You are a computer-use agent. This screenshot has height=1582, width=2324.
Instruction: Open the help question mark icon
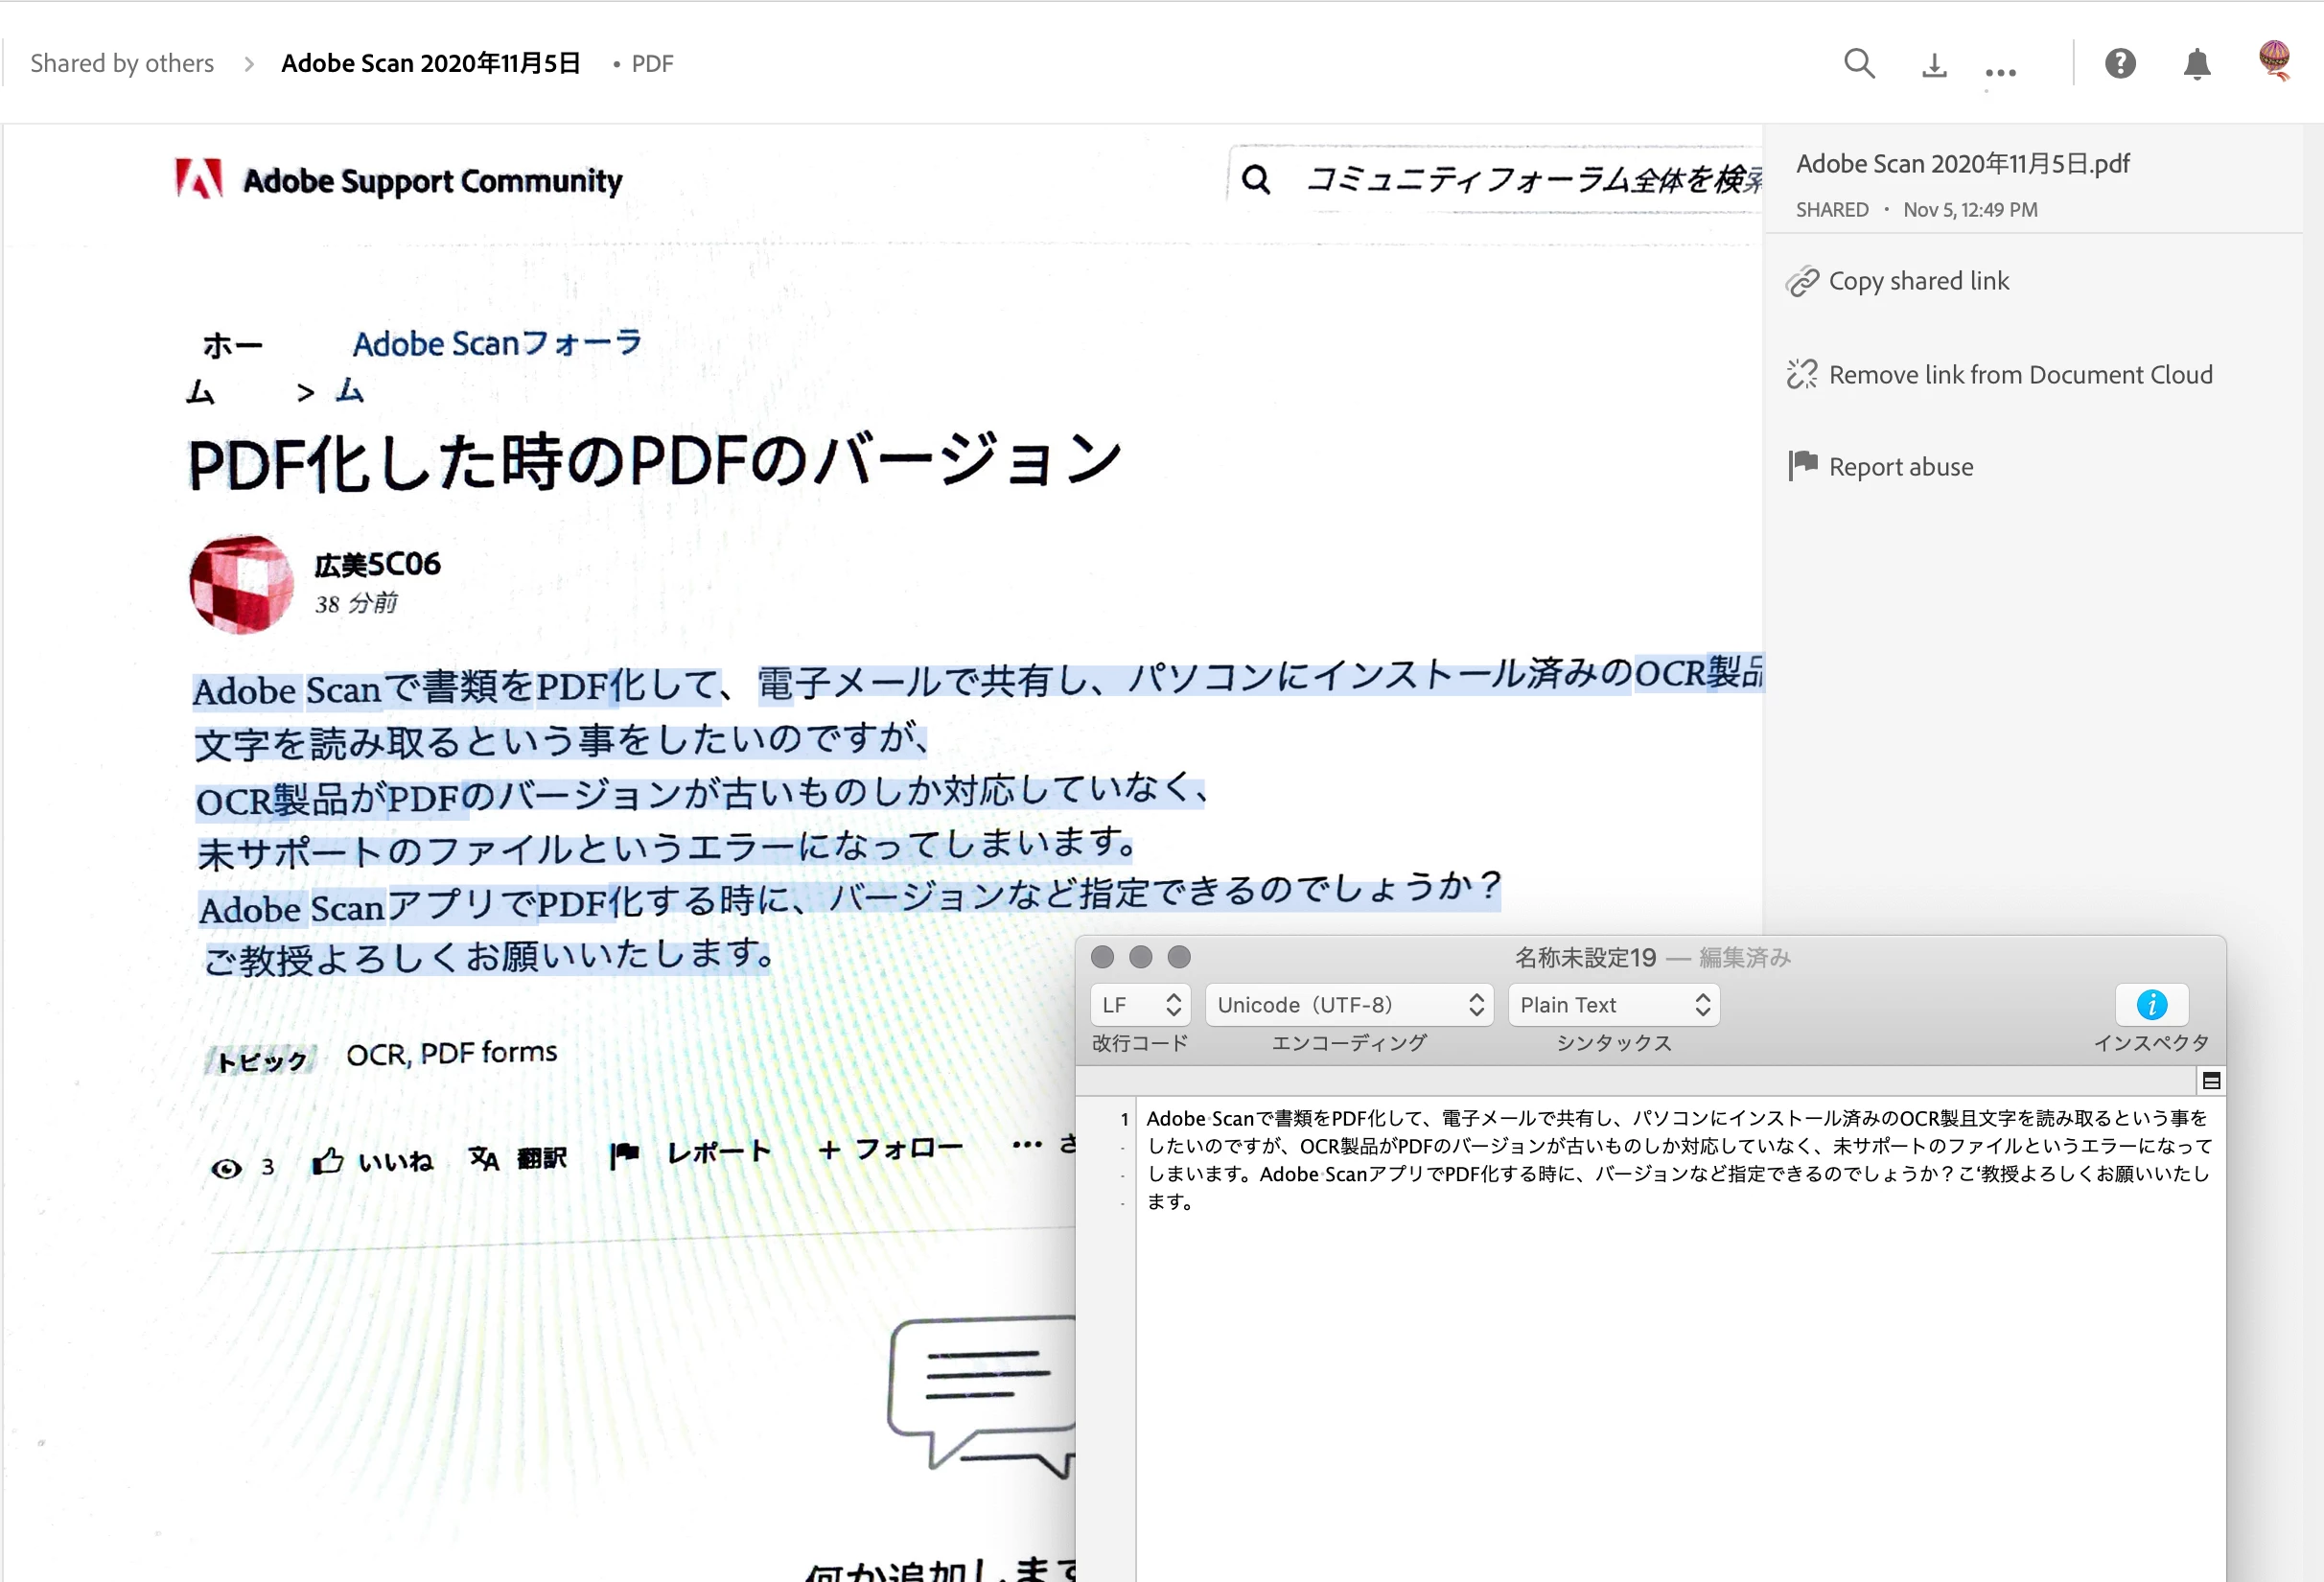tap(2120, 64)
